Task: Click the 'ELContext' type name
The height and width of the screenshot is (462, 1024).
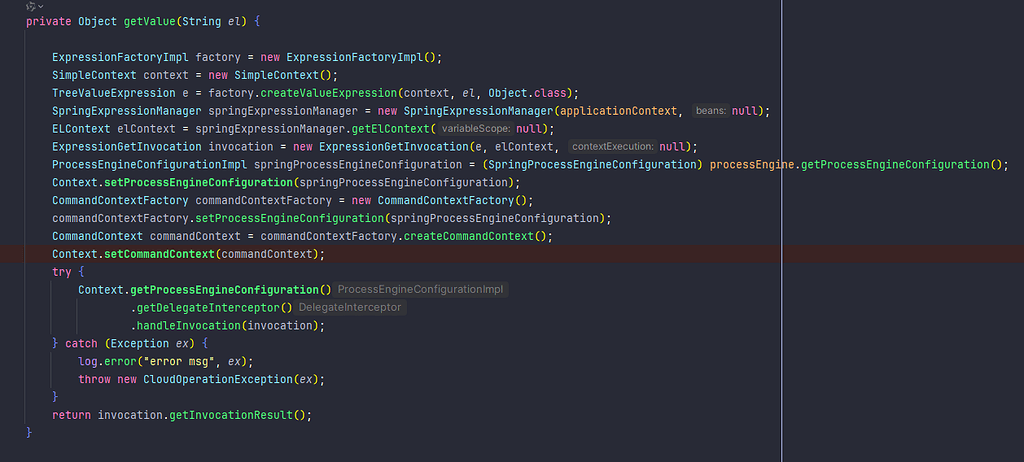Action: click(81, 129)
